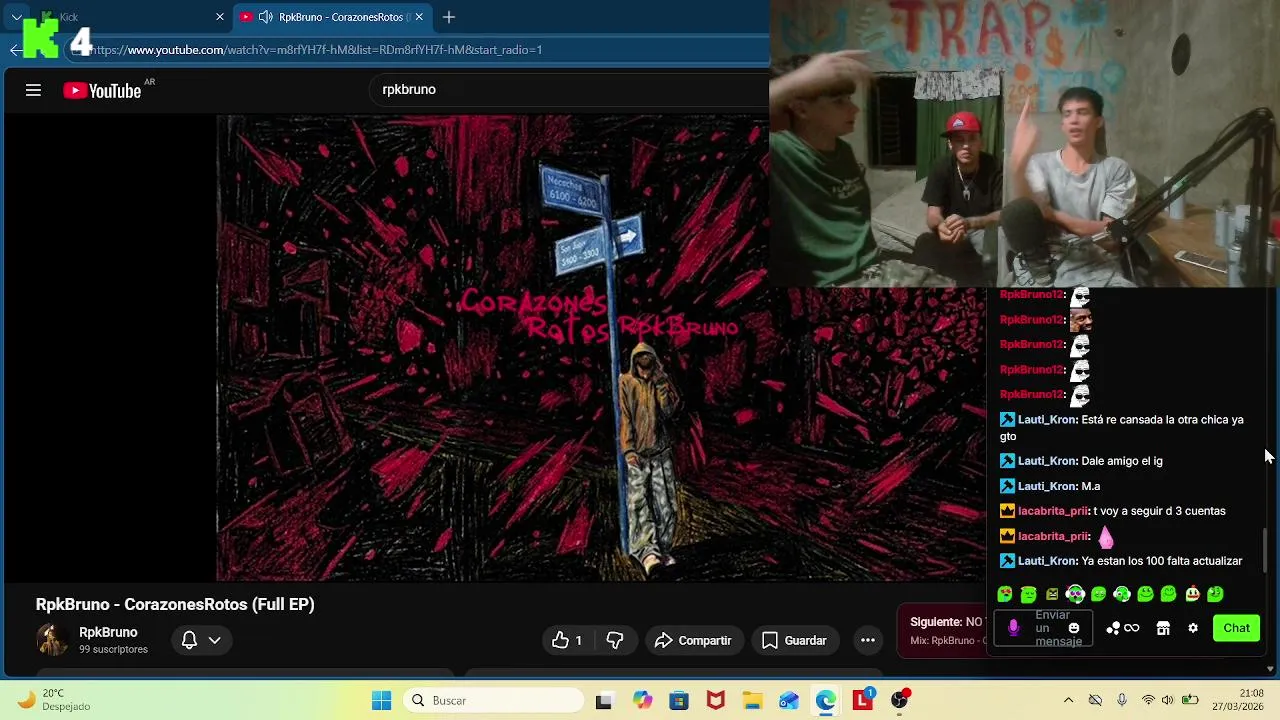1280x720 pixels.
Task: Go back with the browser arrow
Action: click(x=15, y=50)
